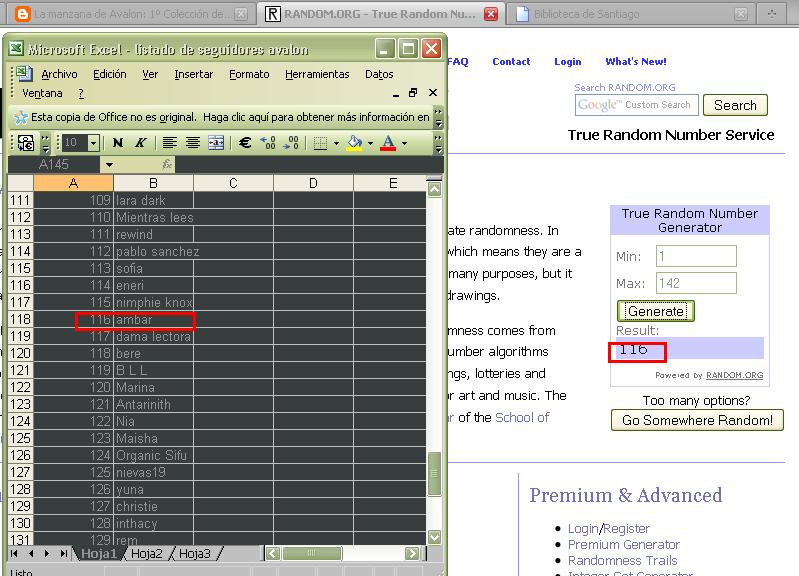Expand the notification bar options chevron
This screenshot has height=576, width=799.
pyautogui.click(x=438, y=117)
